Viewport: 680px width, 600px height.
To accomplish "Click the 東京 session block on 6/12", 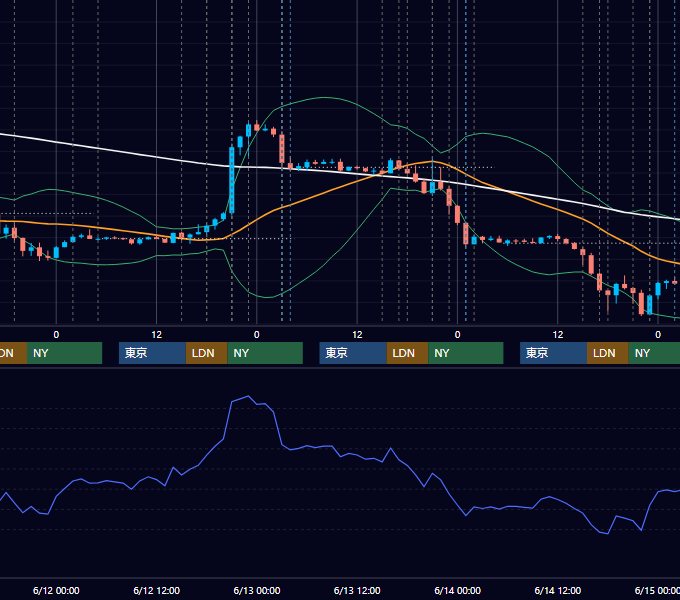I will click(152, 353).
